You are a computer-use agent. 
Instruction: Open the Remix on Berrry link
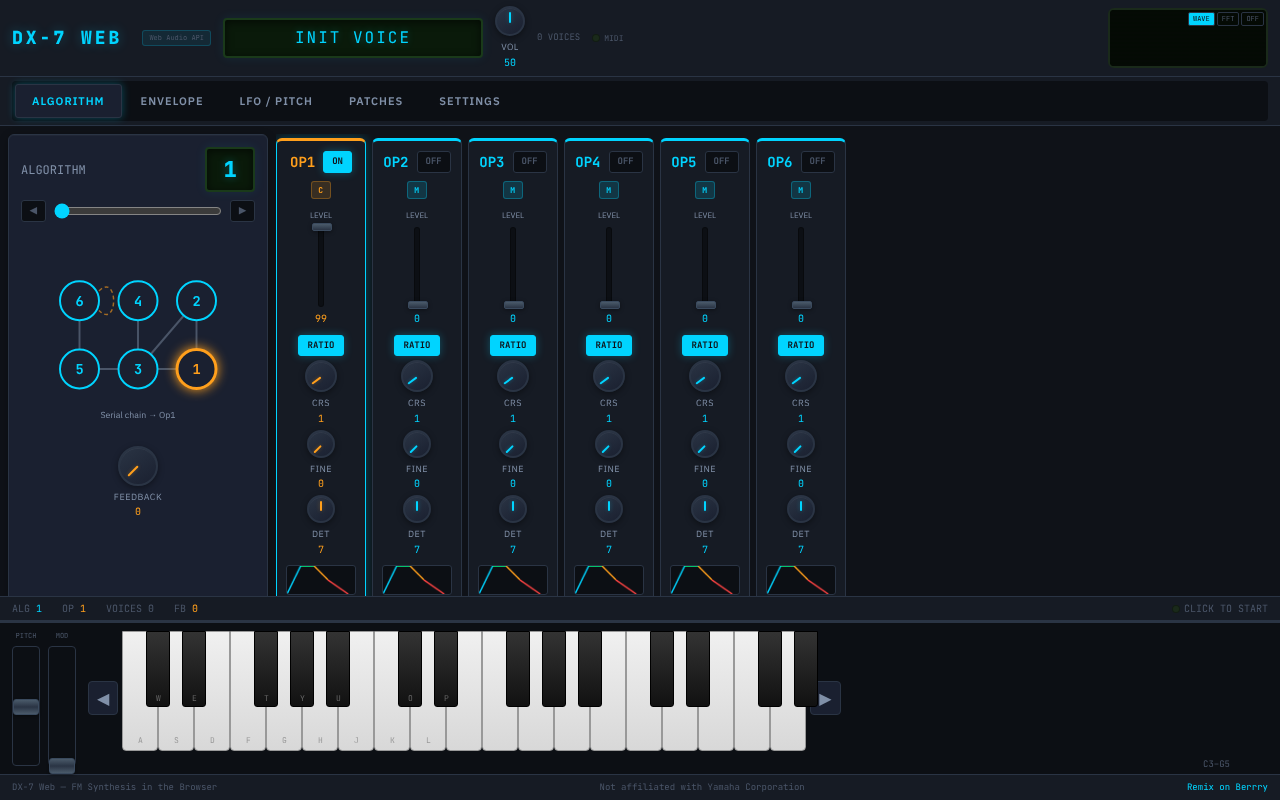point(1227,786)
